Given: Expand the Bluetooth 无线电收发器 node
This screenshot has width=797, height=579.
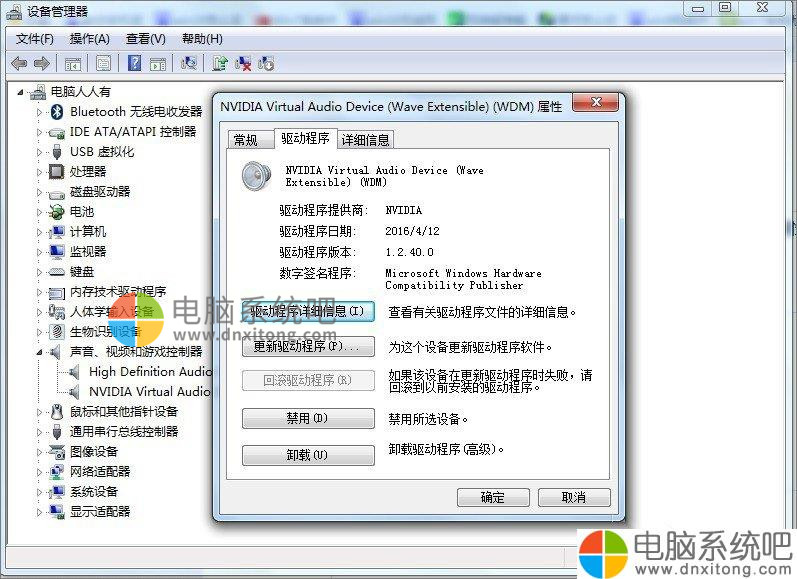Looking at the screenshot, I should [39, 112].
